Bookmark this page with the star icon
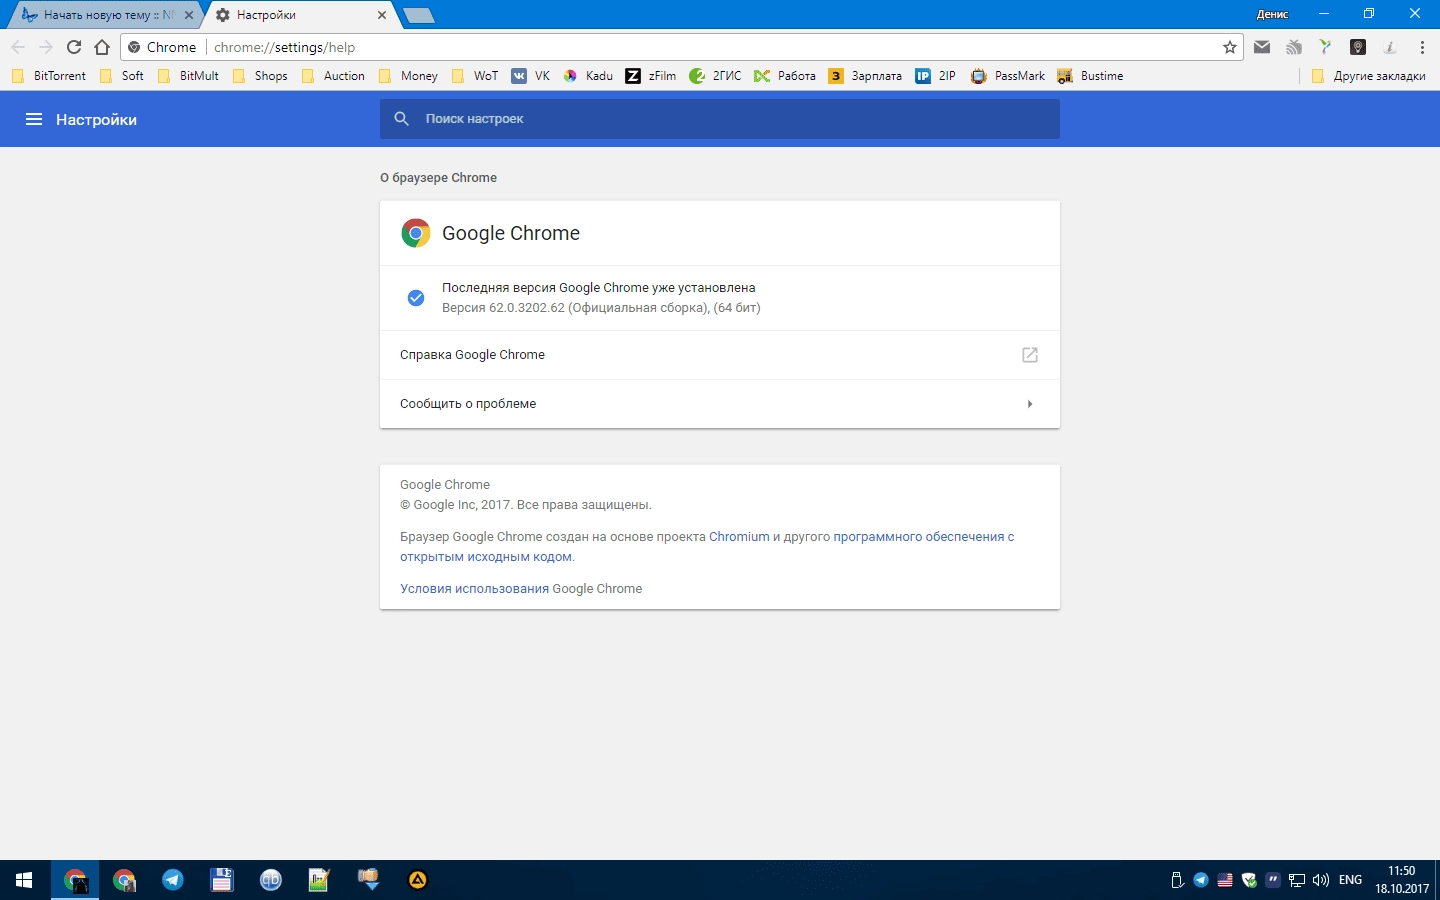The width and height of the screenshot is (1440, 900). pyautogui.click(x=1230, y=47)
